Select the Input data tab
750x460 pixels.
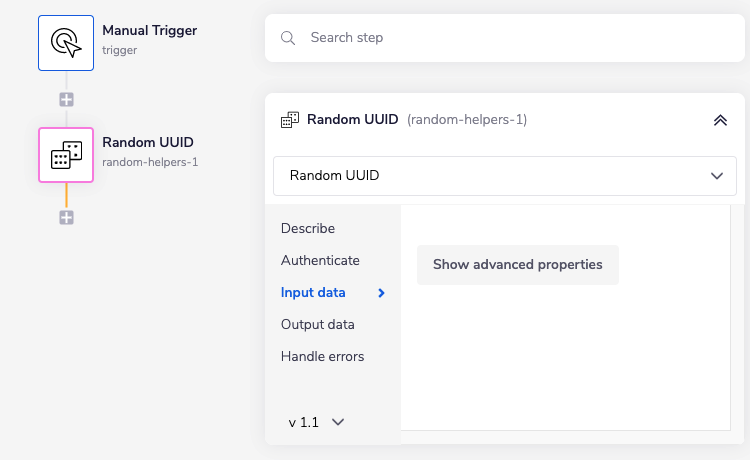(313, 293)
